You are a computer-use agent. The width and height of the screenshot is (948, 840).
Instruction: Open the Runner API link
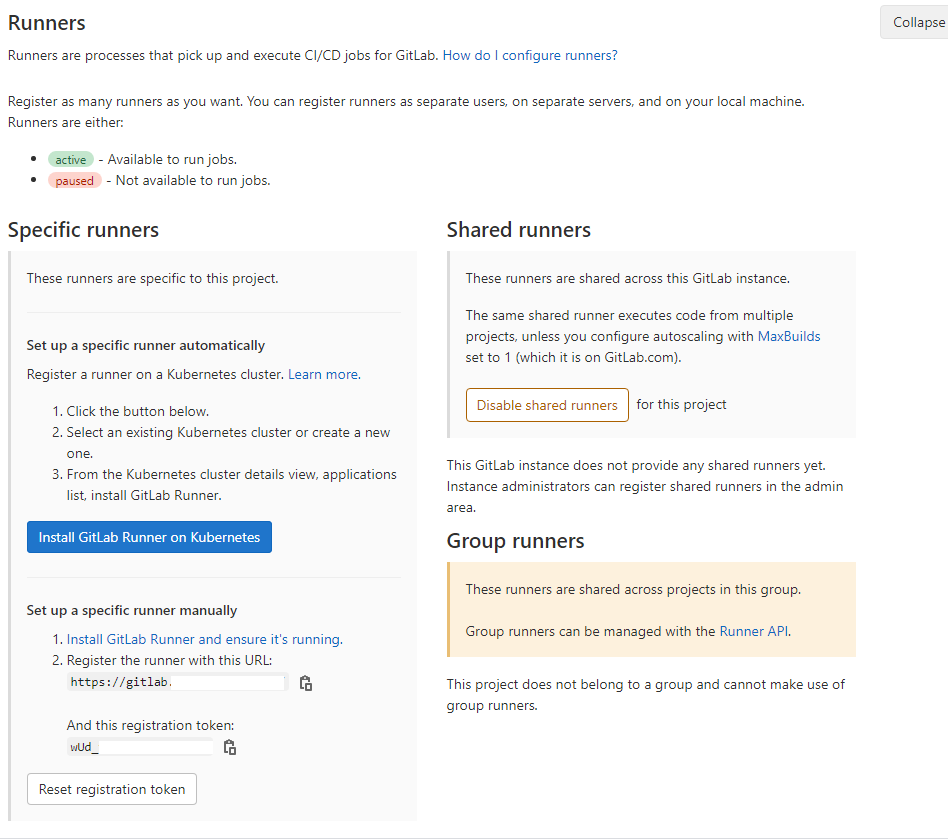click(x=754, y=631)
